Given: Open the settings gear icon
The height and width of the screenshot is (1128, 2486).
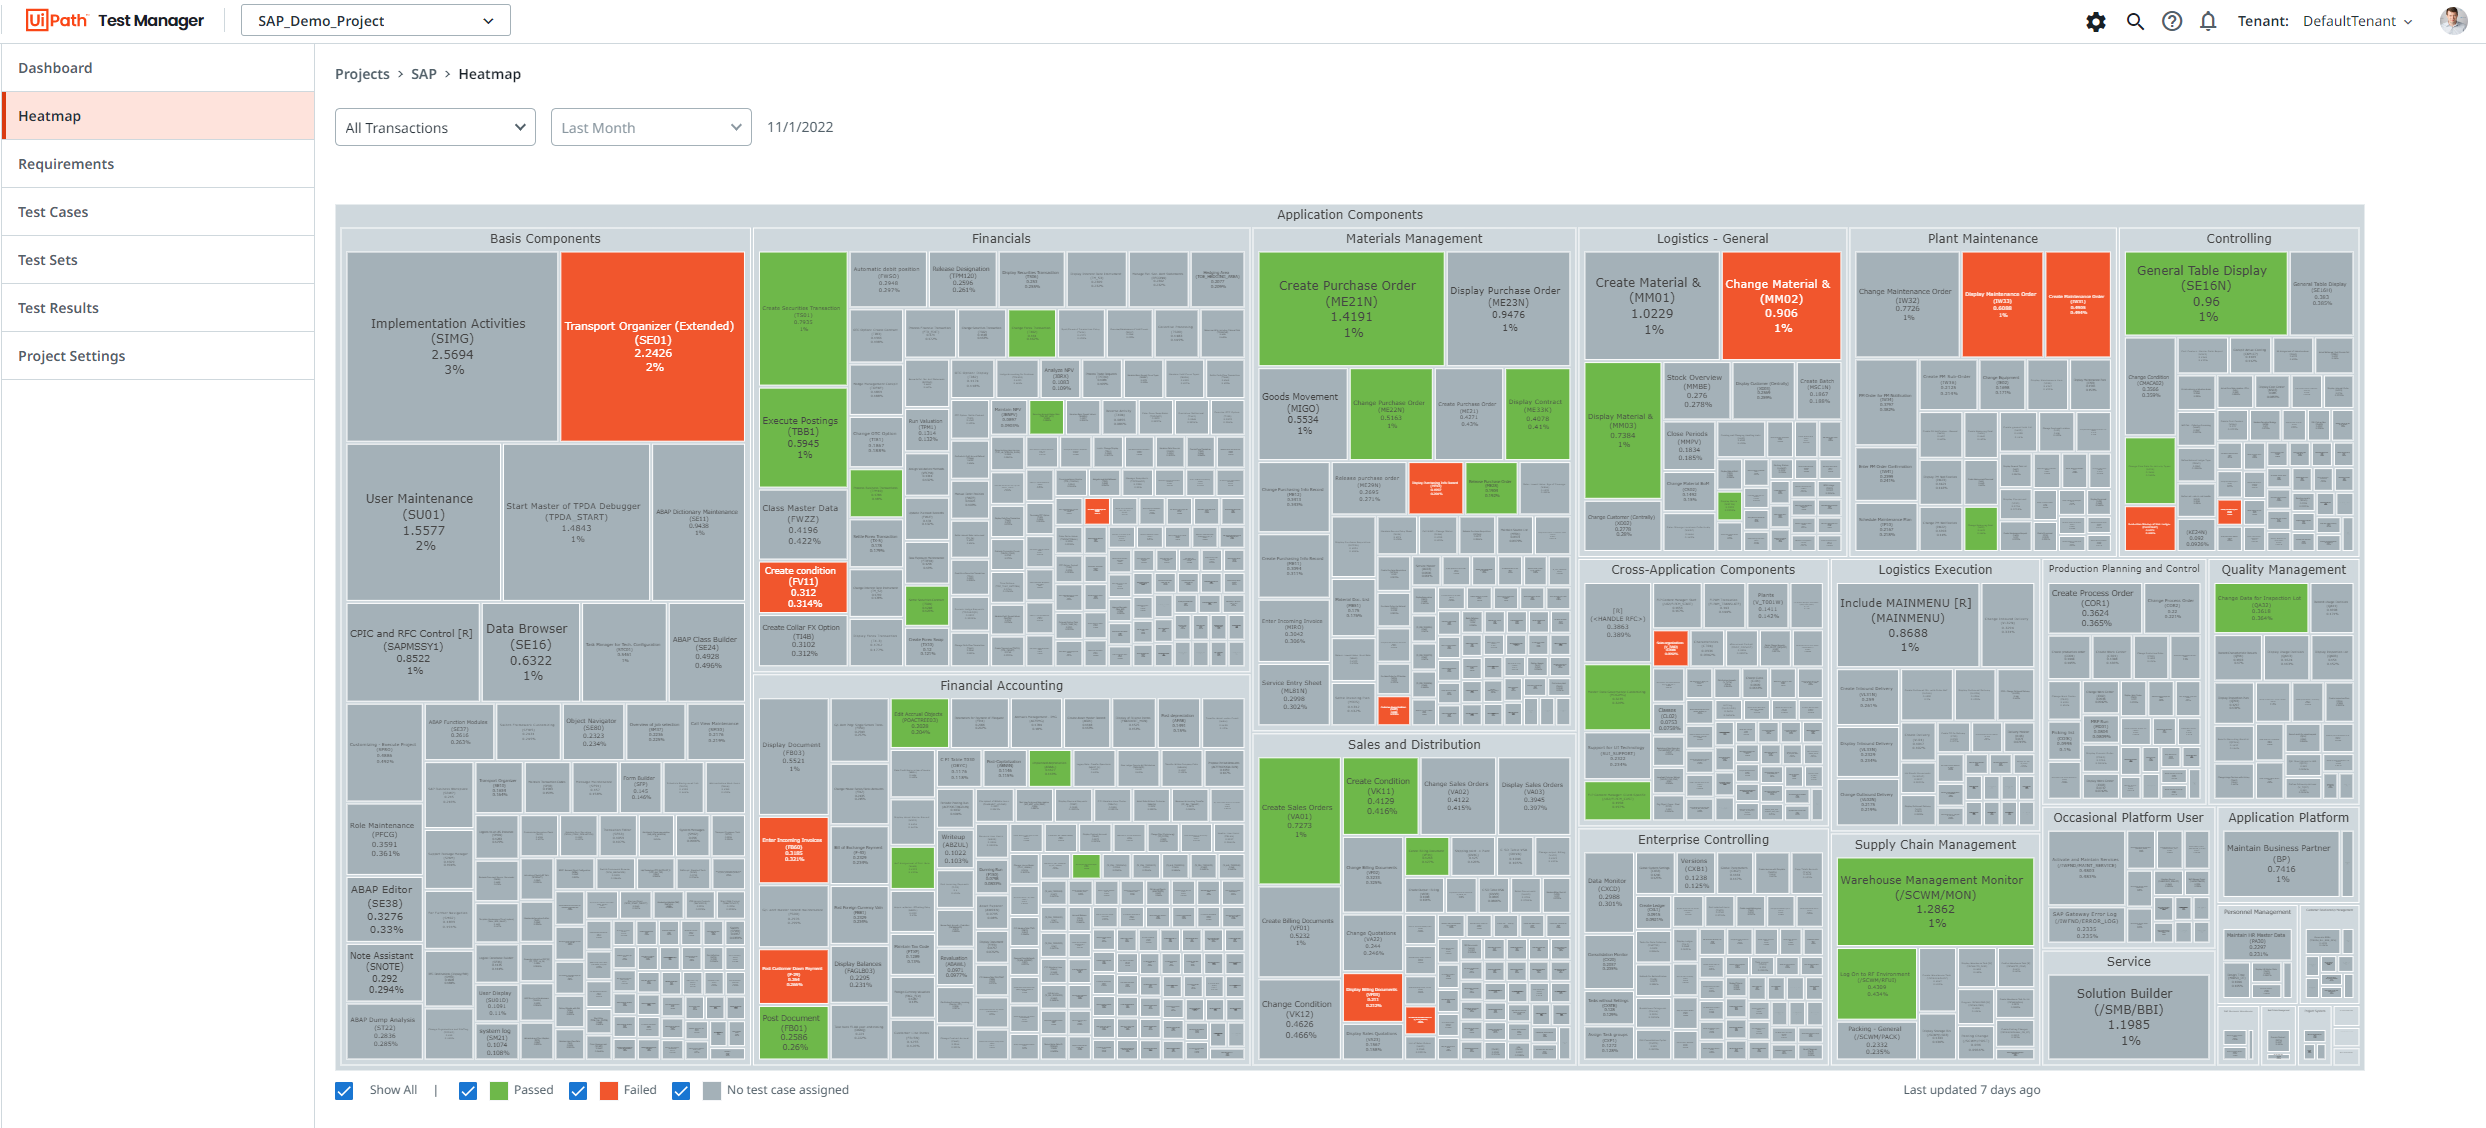Looking at the screenshot, I should click(2096, 21).
